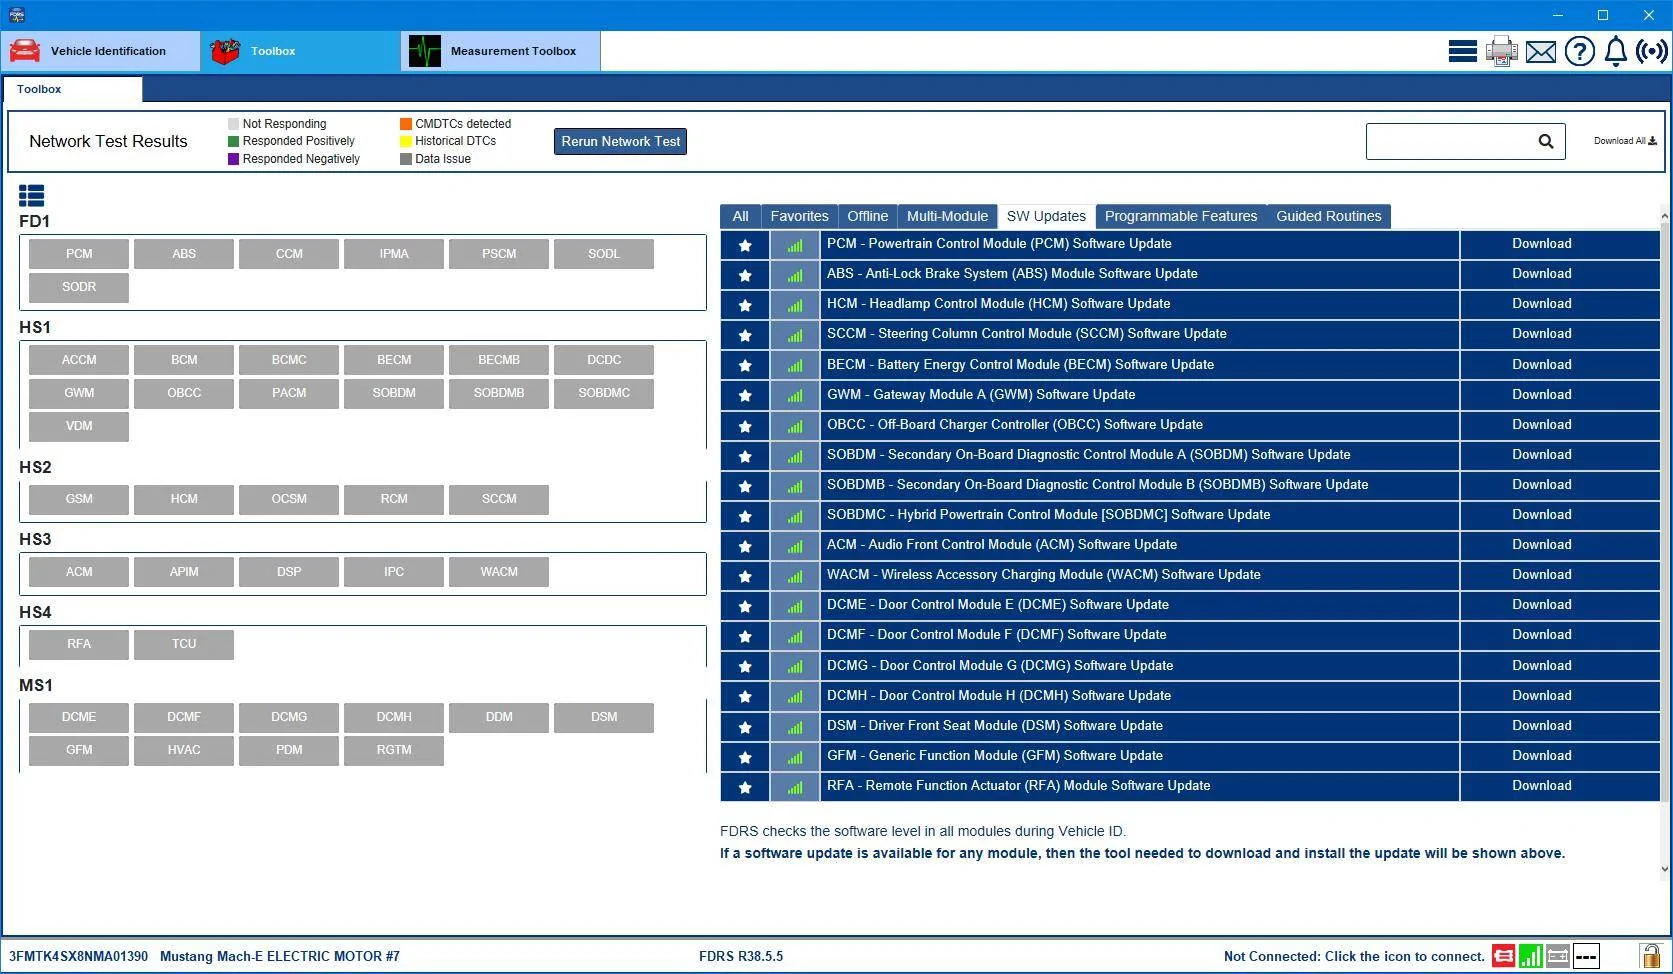Favorite the PCM Software Update star
The width and height of the screenshot is (1673, 974).
[x=745, y=245]
